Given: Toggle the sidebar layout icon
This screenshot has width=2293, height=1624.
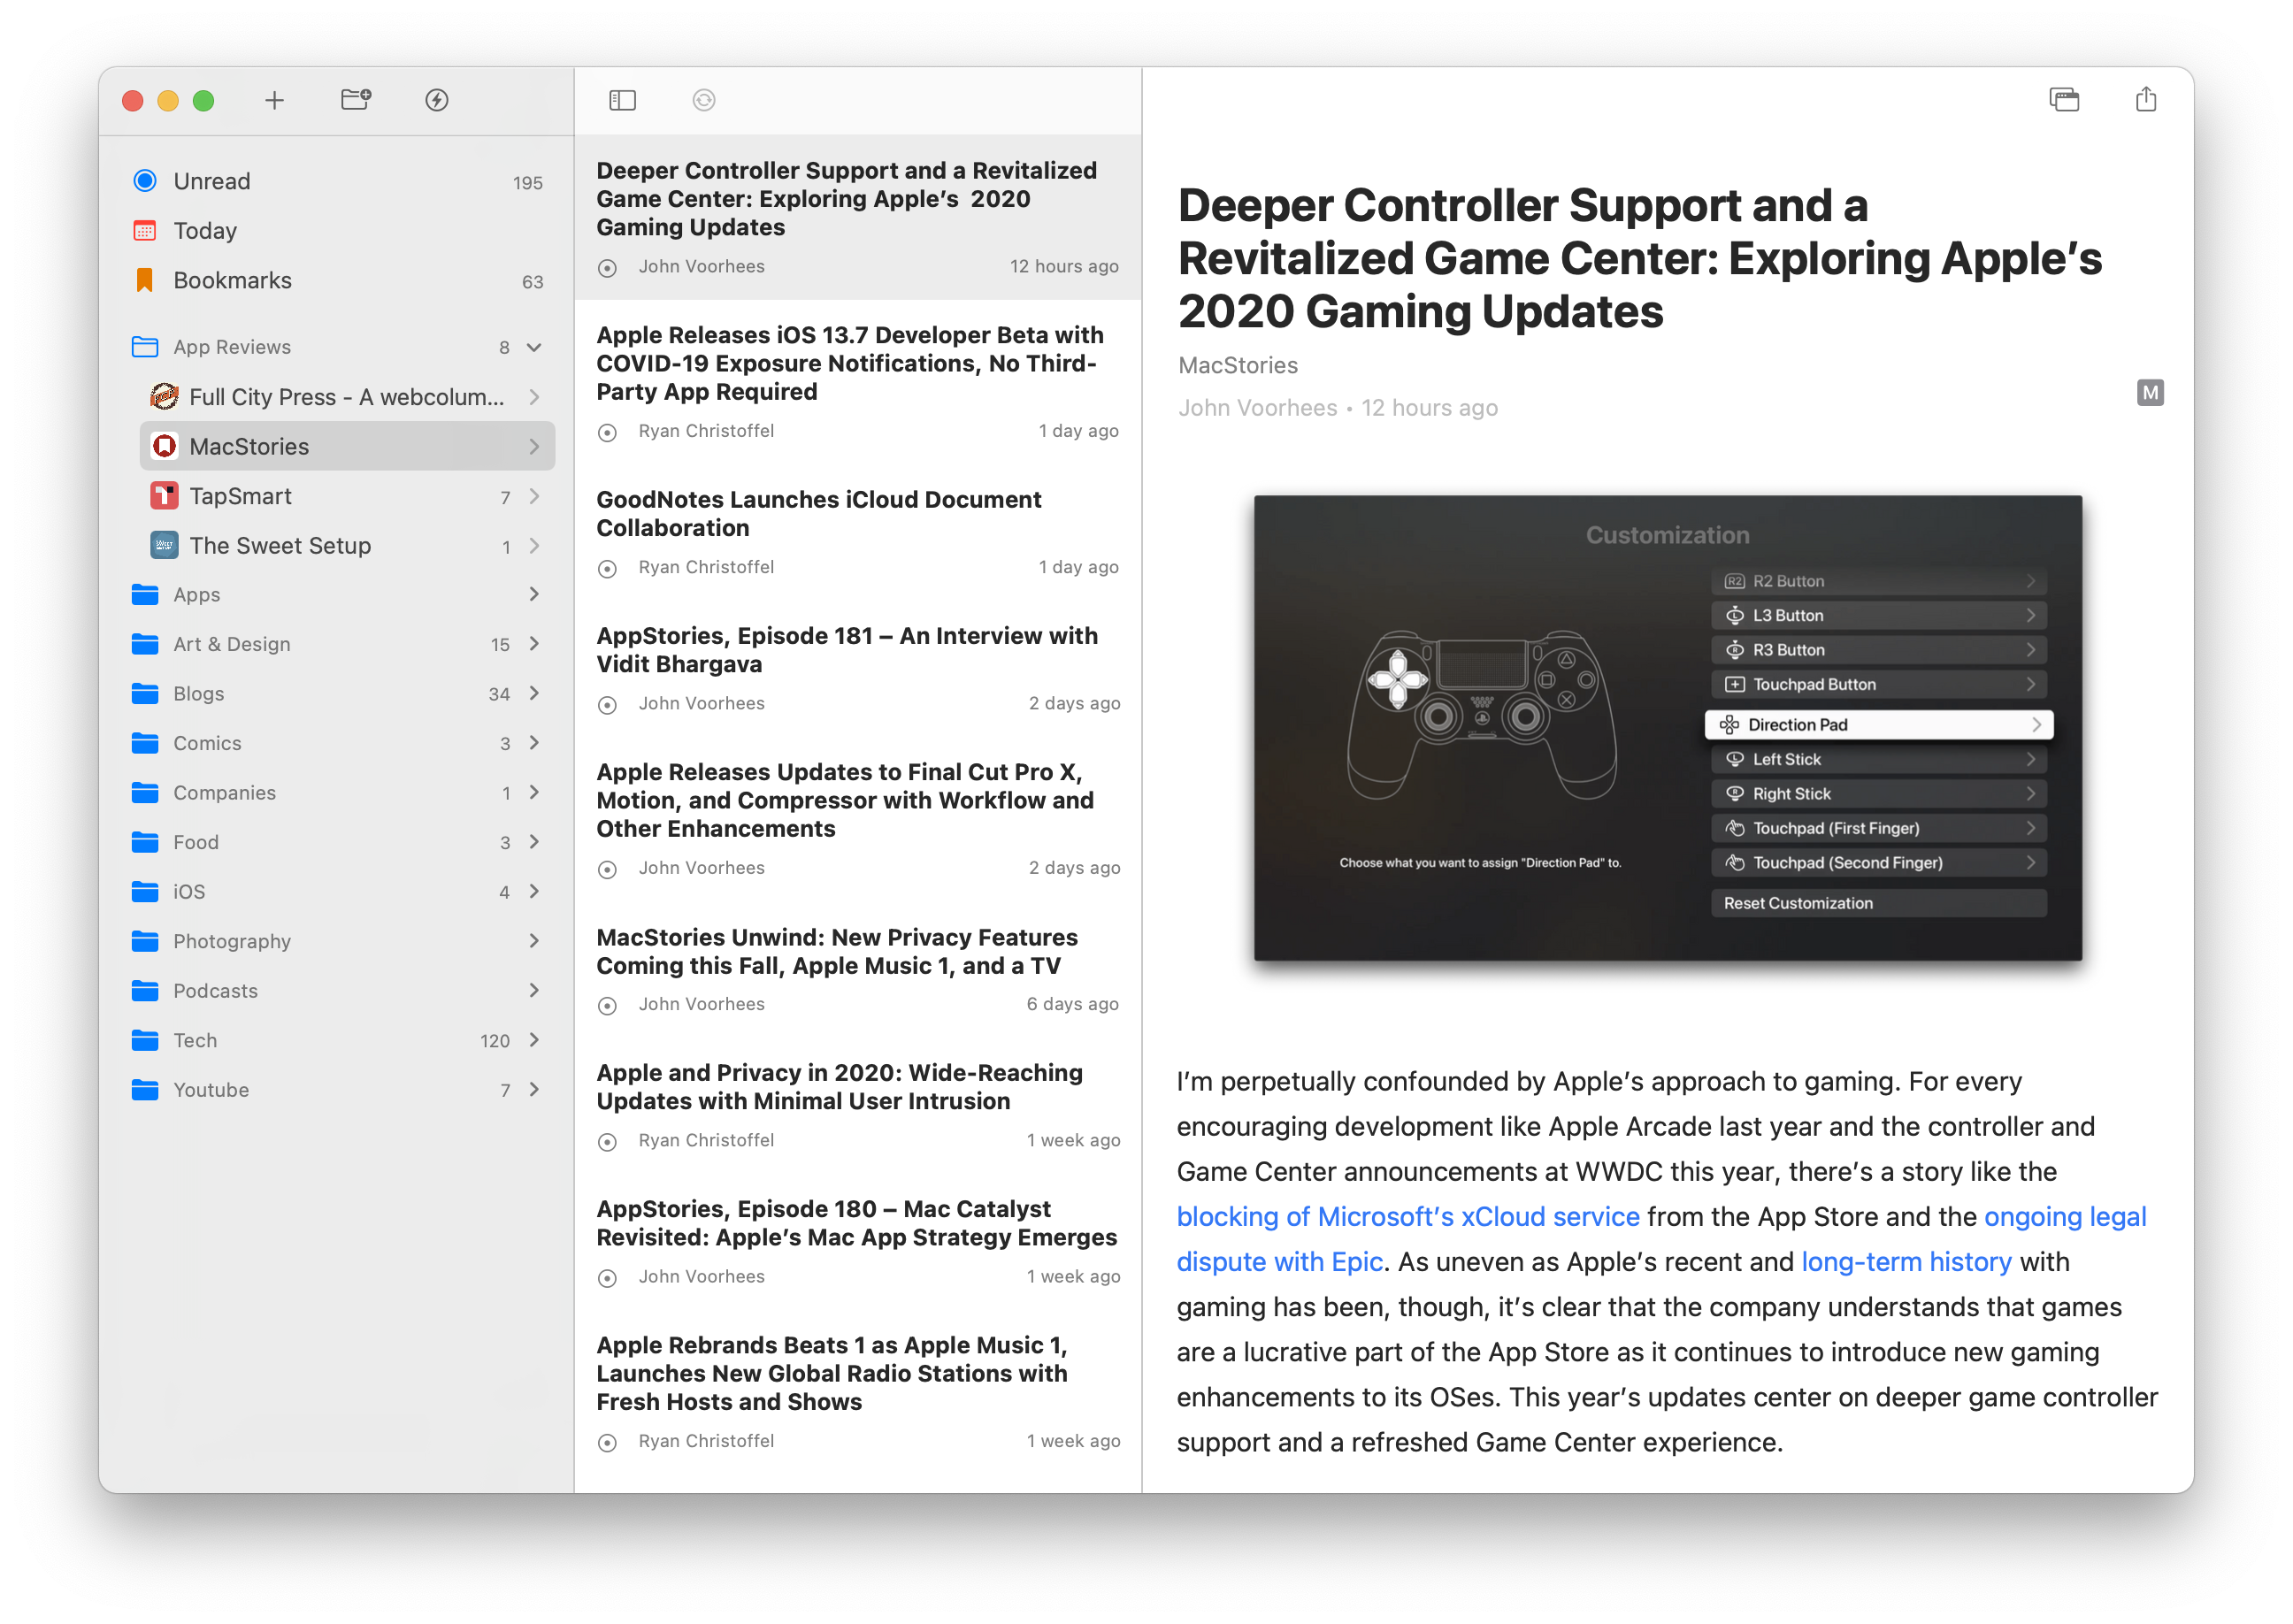Looking at the screenshot, I should click(622, 100).
